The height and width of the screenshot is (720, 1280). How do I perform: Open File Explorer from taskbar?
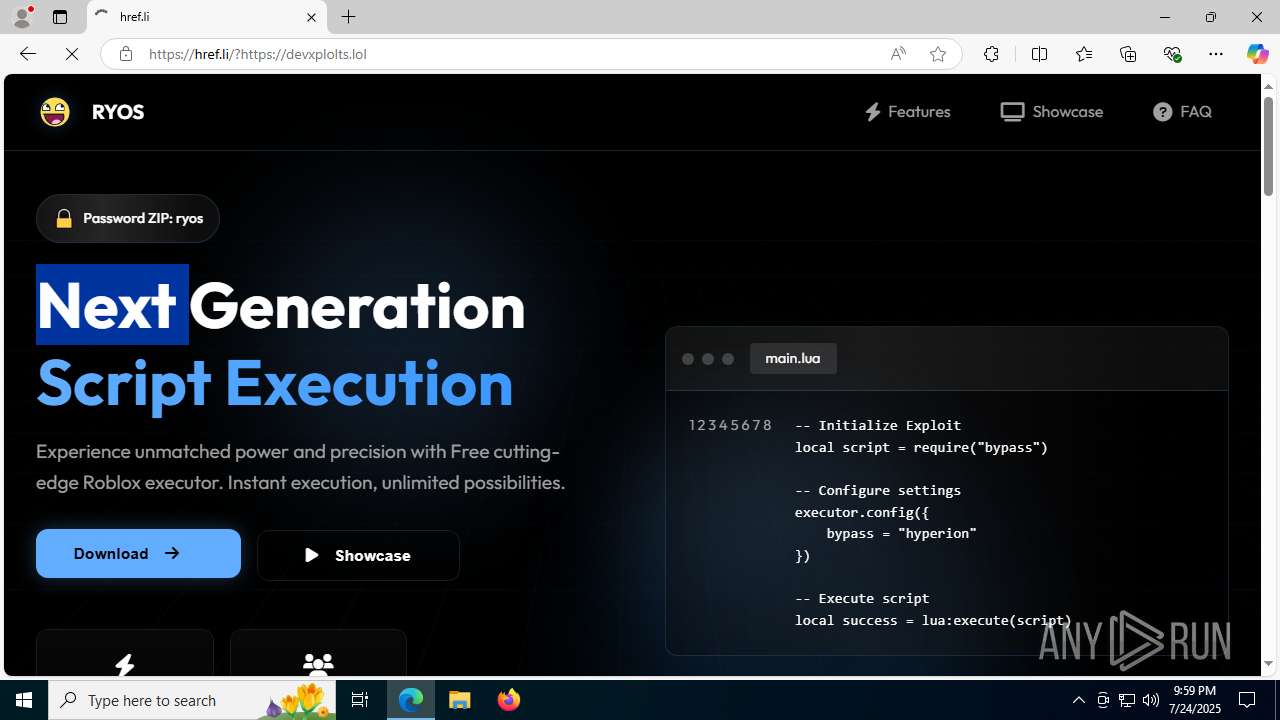tap(460, 700)
